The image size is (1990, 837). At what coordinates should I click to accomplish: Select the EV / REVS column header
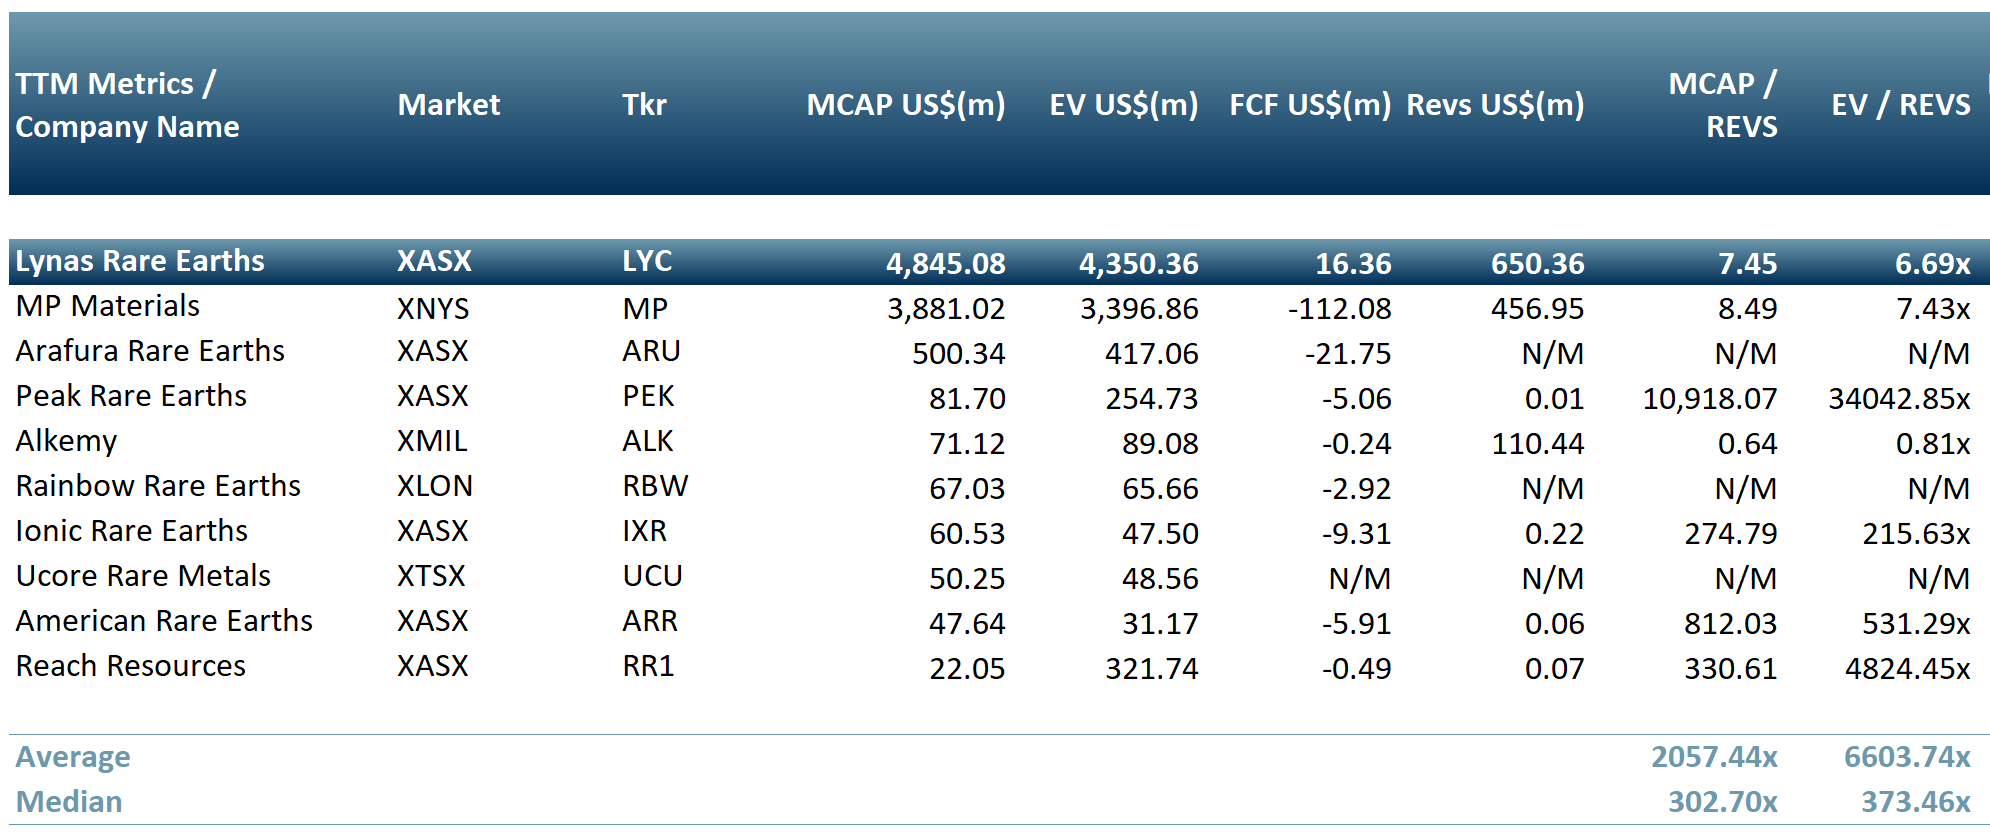coord(1900,105)
